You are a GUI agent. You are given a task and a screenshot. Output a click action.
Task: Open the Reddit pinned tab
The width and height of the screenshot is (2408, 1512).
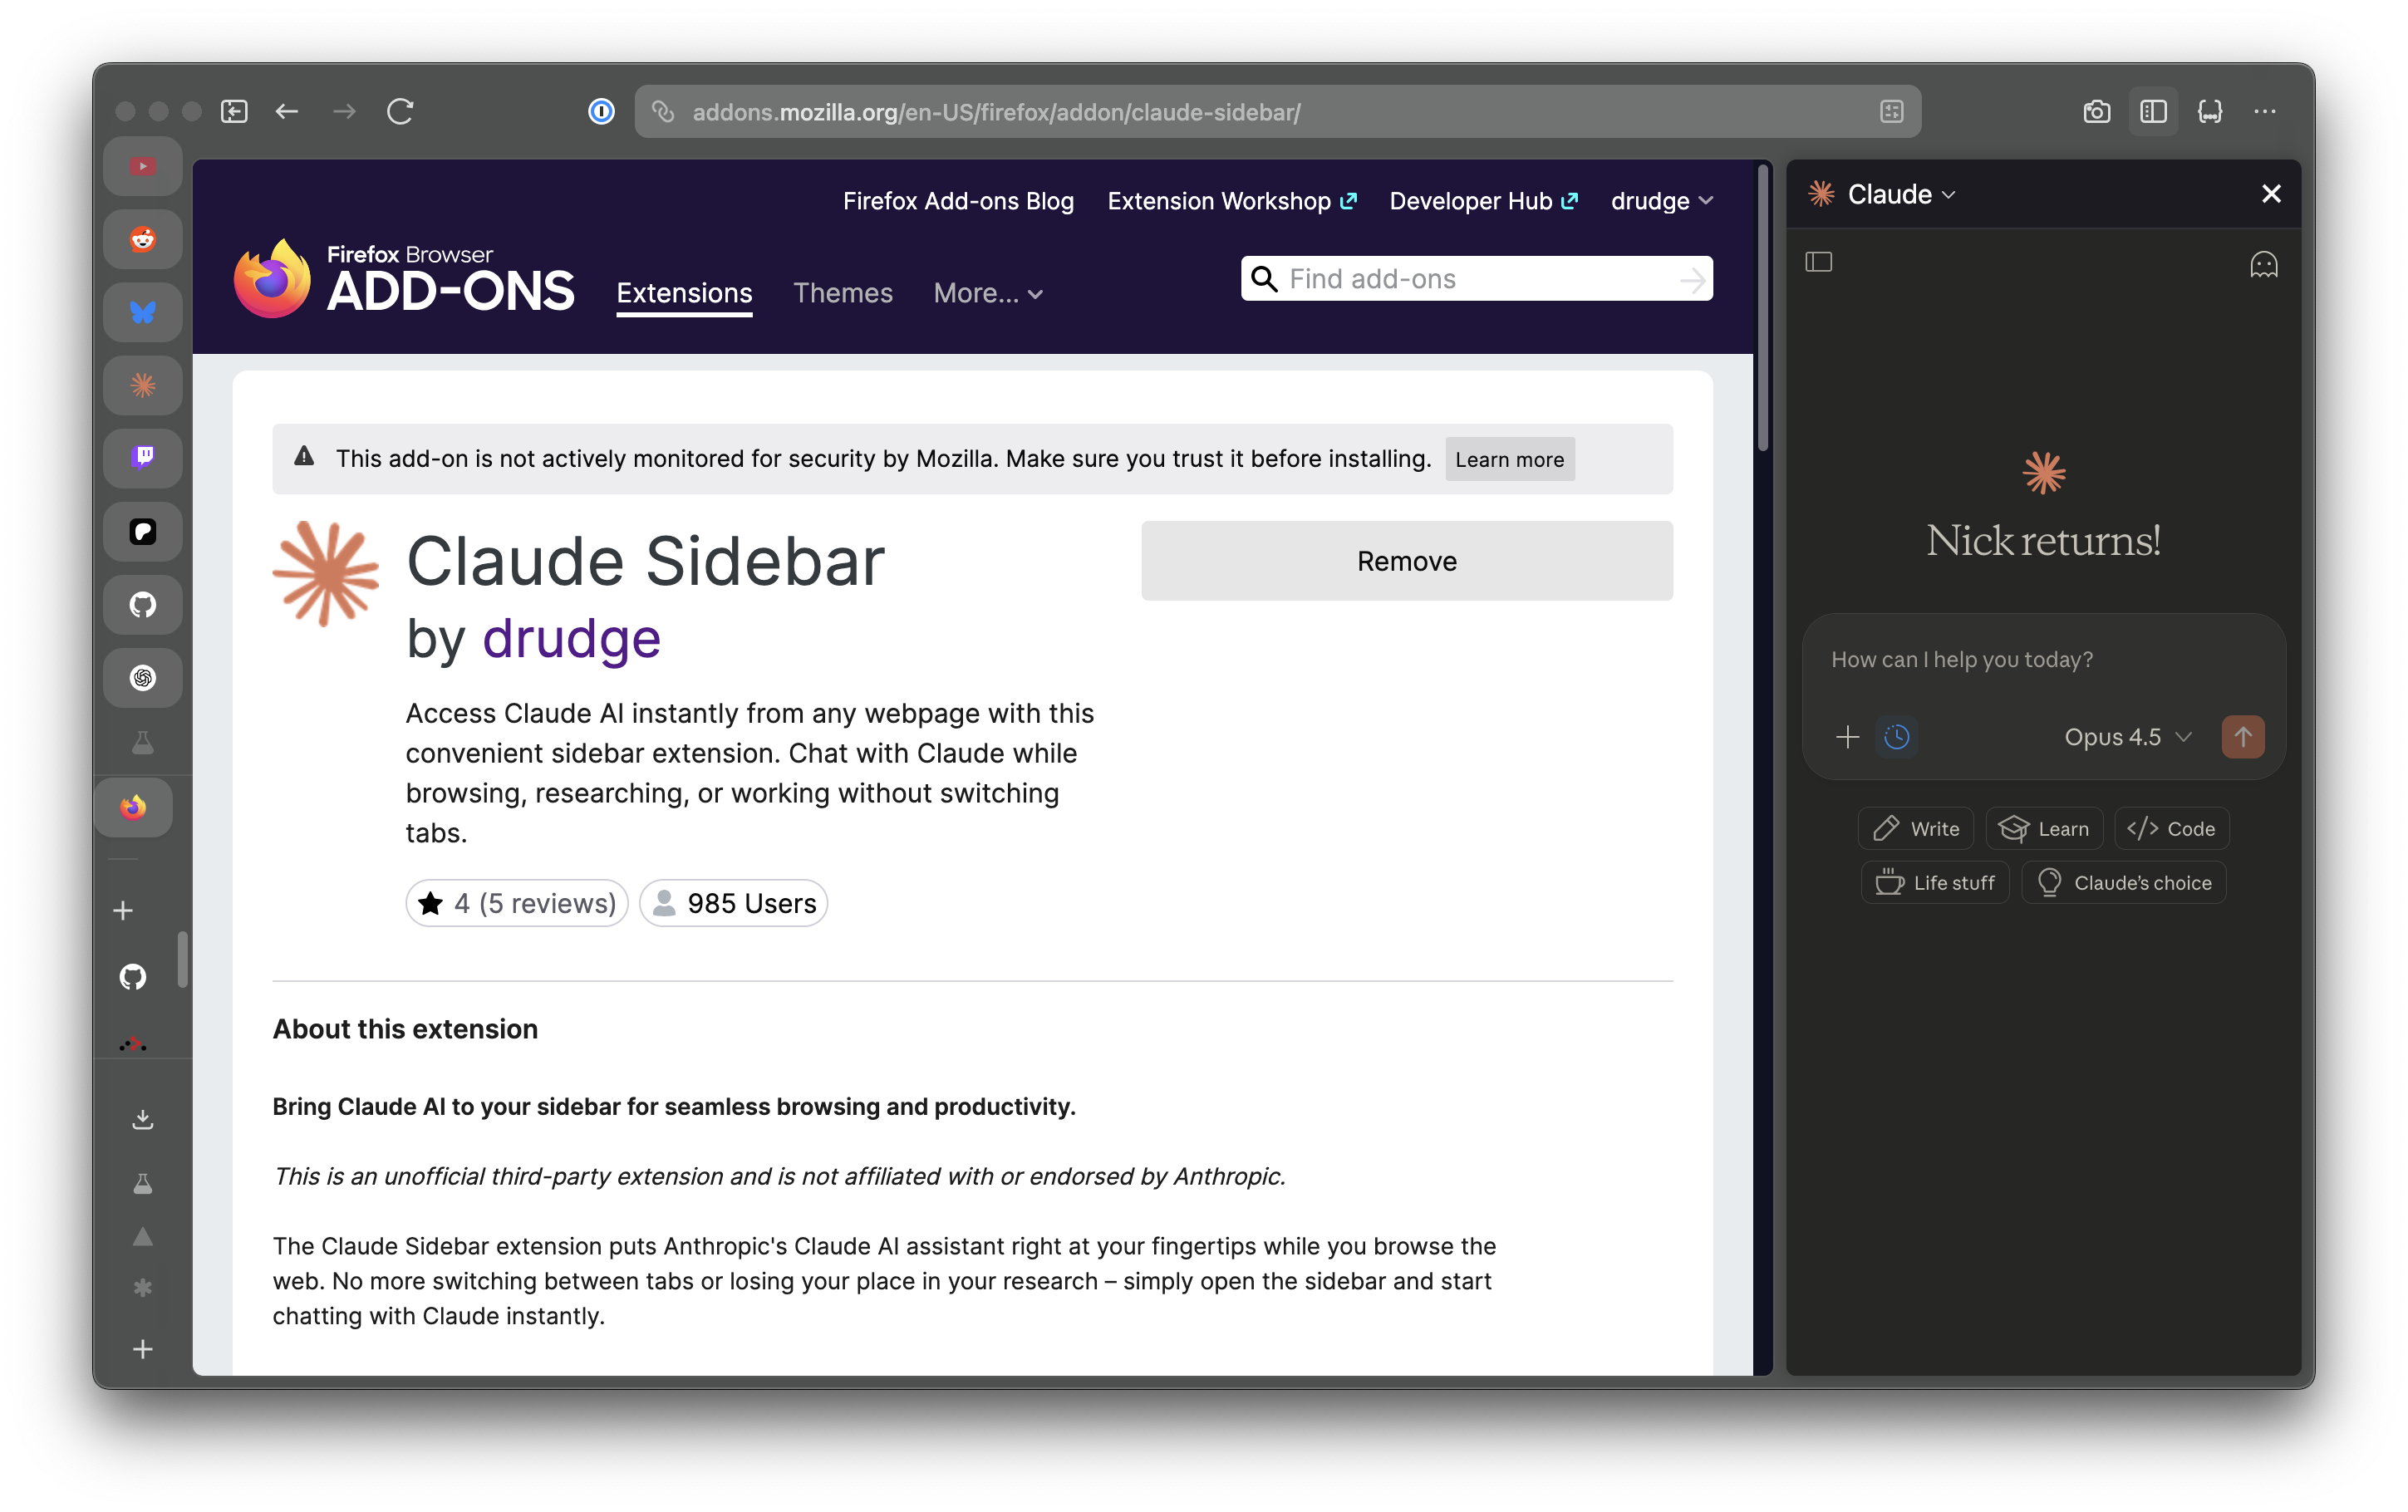143,239
